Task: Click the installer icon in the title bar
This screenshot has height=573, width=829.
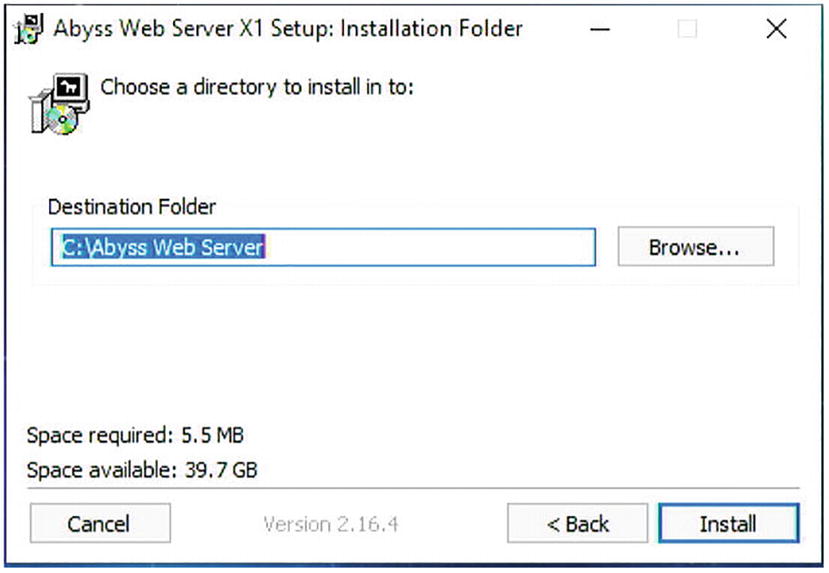Action: click(30, 29)
